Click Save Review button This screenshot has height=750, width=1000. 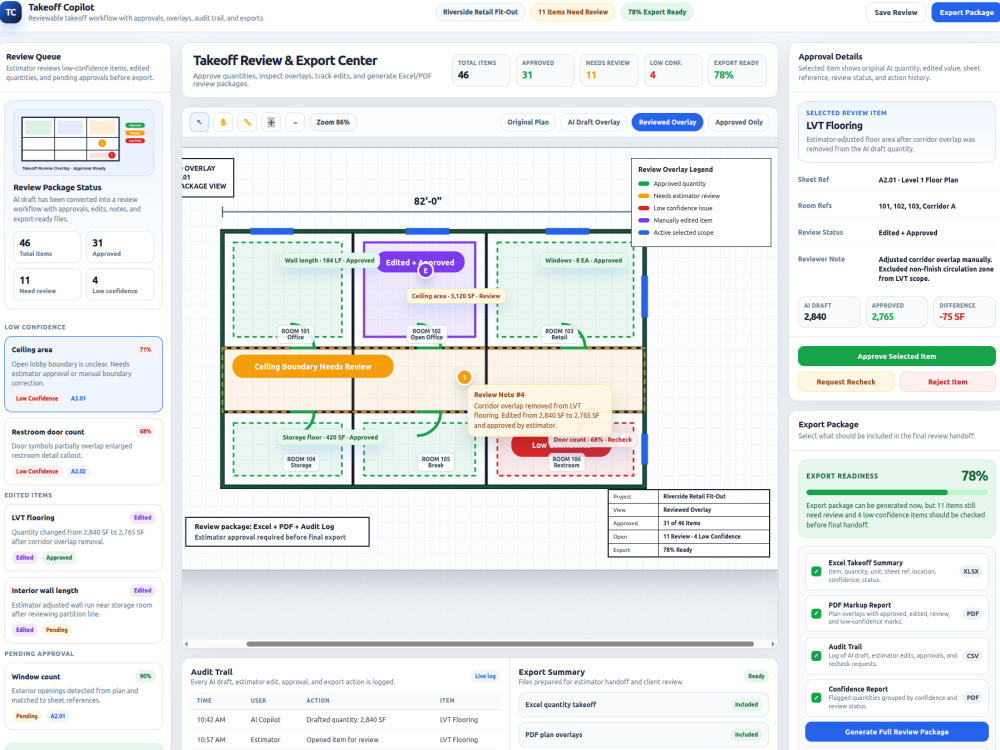pyautogui.click(x=895, y=12)
